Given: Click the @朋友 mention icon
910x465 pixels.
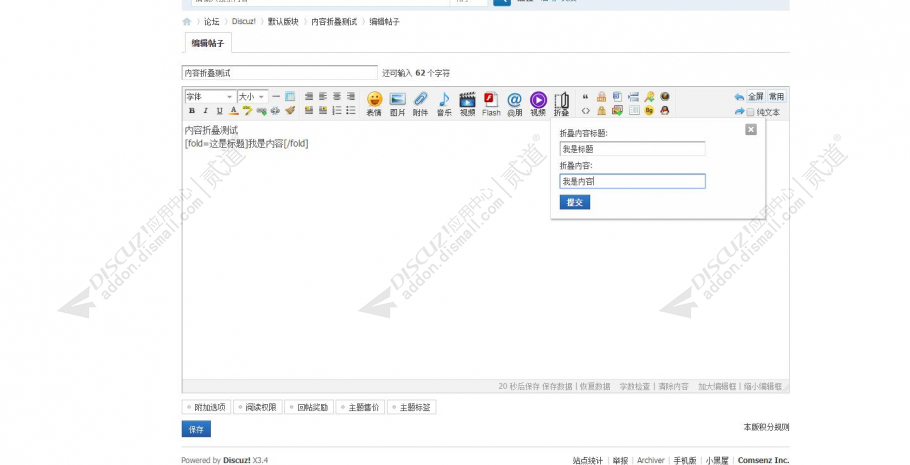Looking at the screenshot, I should (515, 103).
